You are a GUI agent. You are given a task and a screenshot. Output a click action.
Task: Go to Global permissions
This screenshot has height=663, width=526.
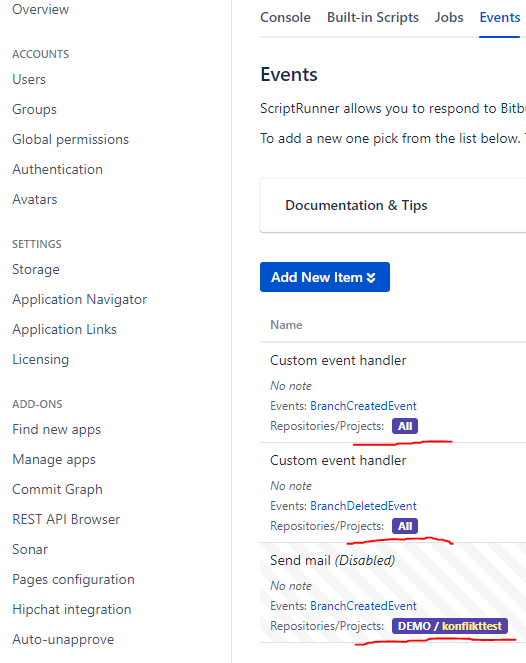70,140
